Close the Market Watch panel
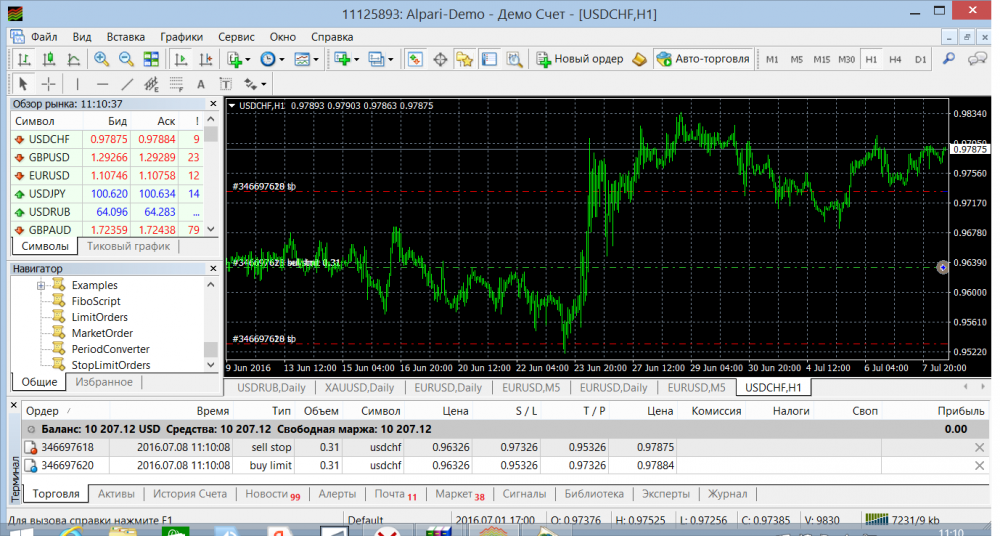The width and height of the screenshot is (1000, 536). (x=213, y=104)
